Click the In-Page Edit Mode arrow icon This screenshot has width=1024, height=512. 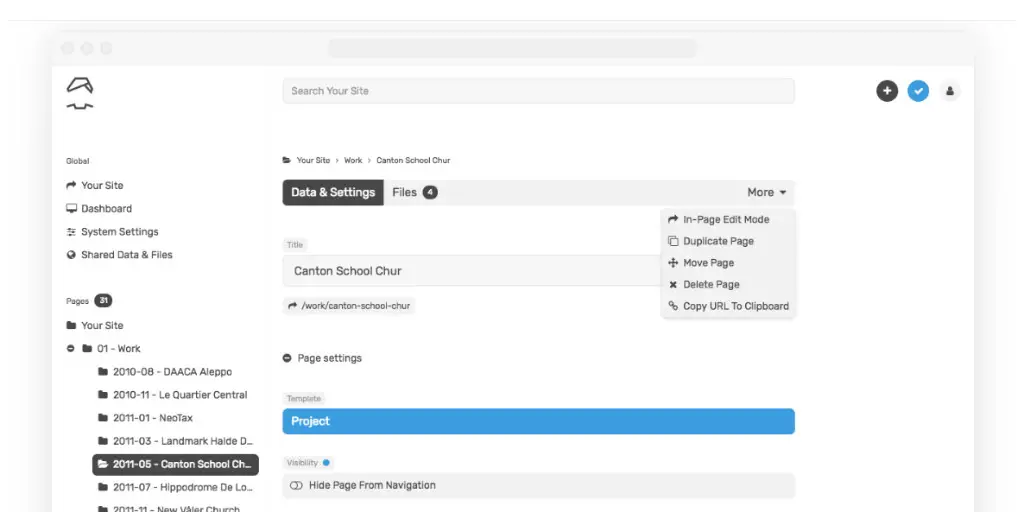click(x=673, y=219)
